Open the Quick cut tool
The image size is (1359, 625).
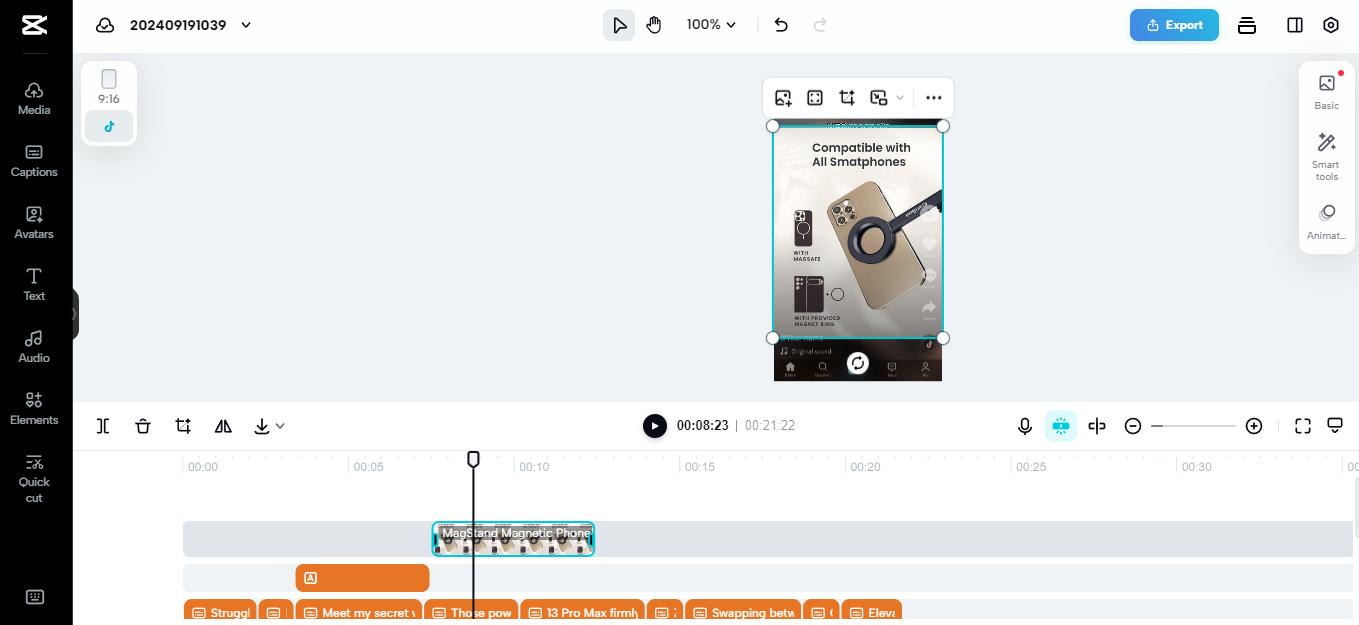(34, 477)
